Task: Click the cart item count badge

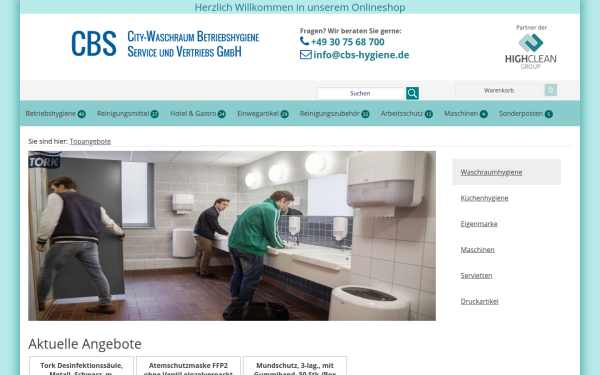Action: pos(551,90)
